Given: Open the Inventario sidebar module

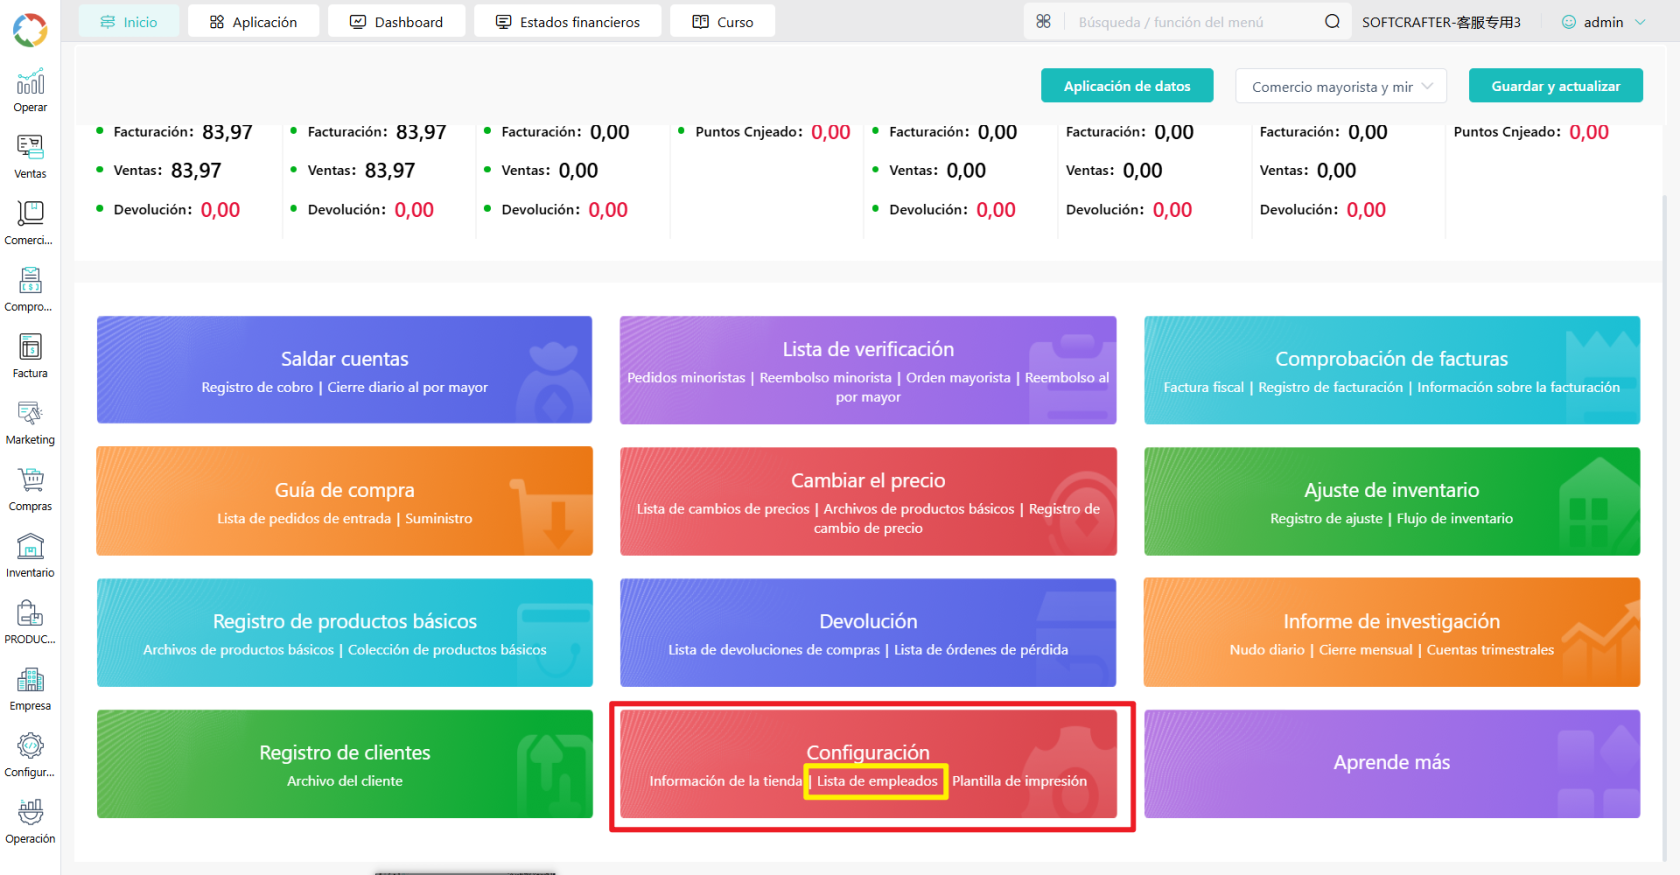Looking at the screenshot, I should (x=30, y=555).
